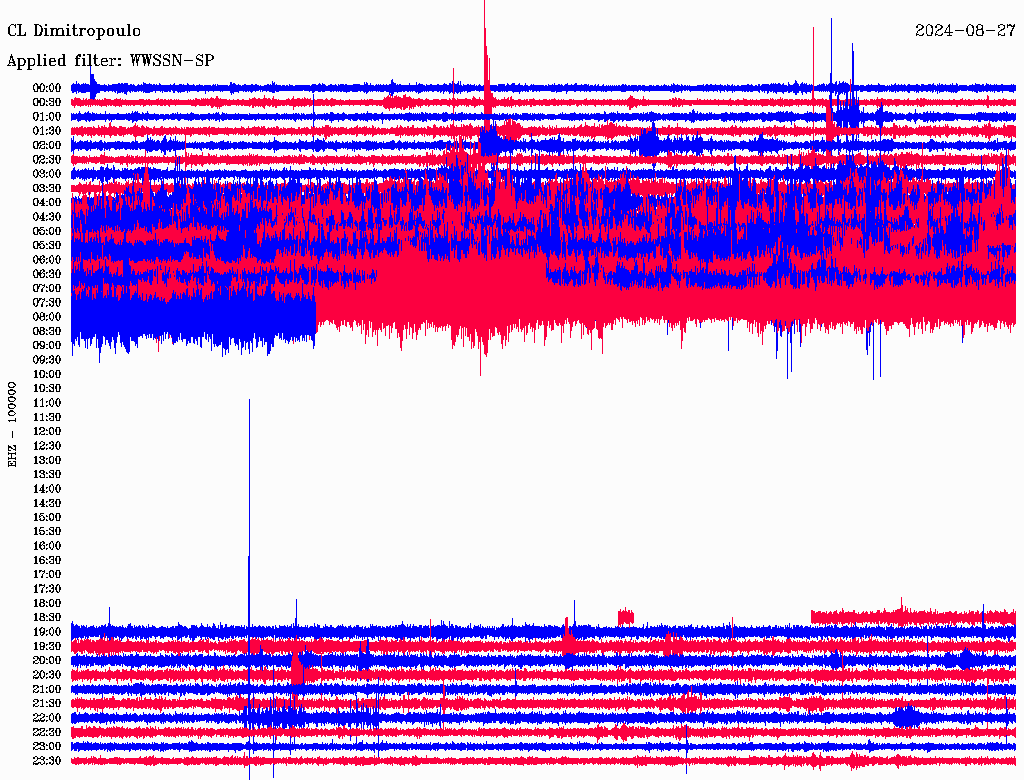Click the 03:30 time label
Screen dimensions: 1024x780
coord(47,189)
